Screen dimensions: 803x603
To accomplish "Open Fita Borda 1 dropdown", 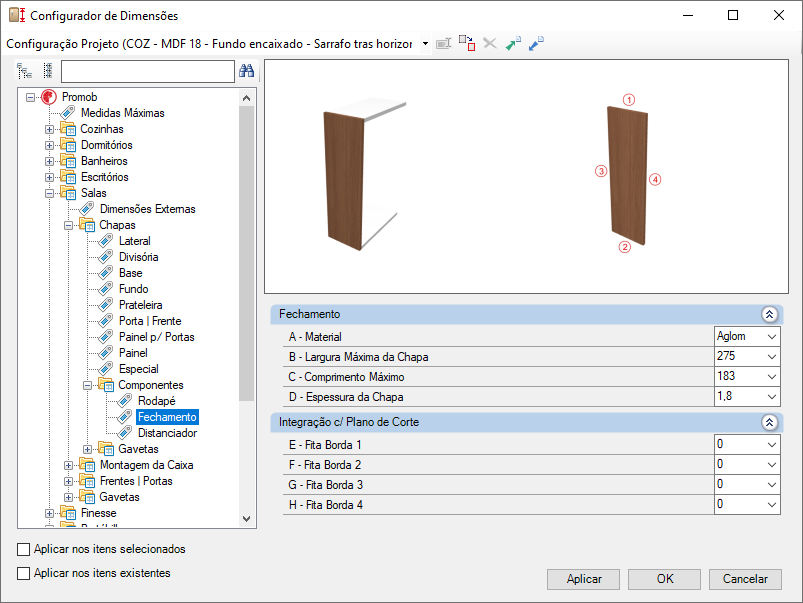I will 772,445.
